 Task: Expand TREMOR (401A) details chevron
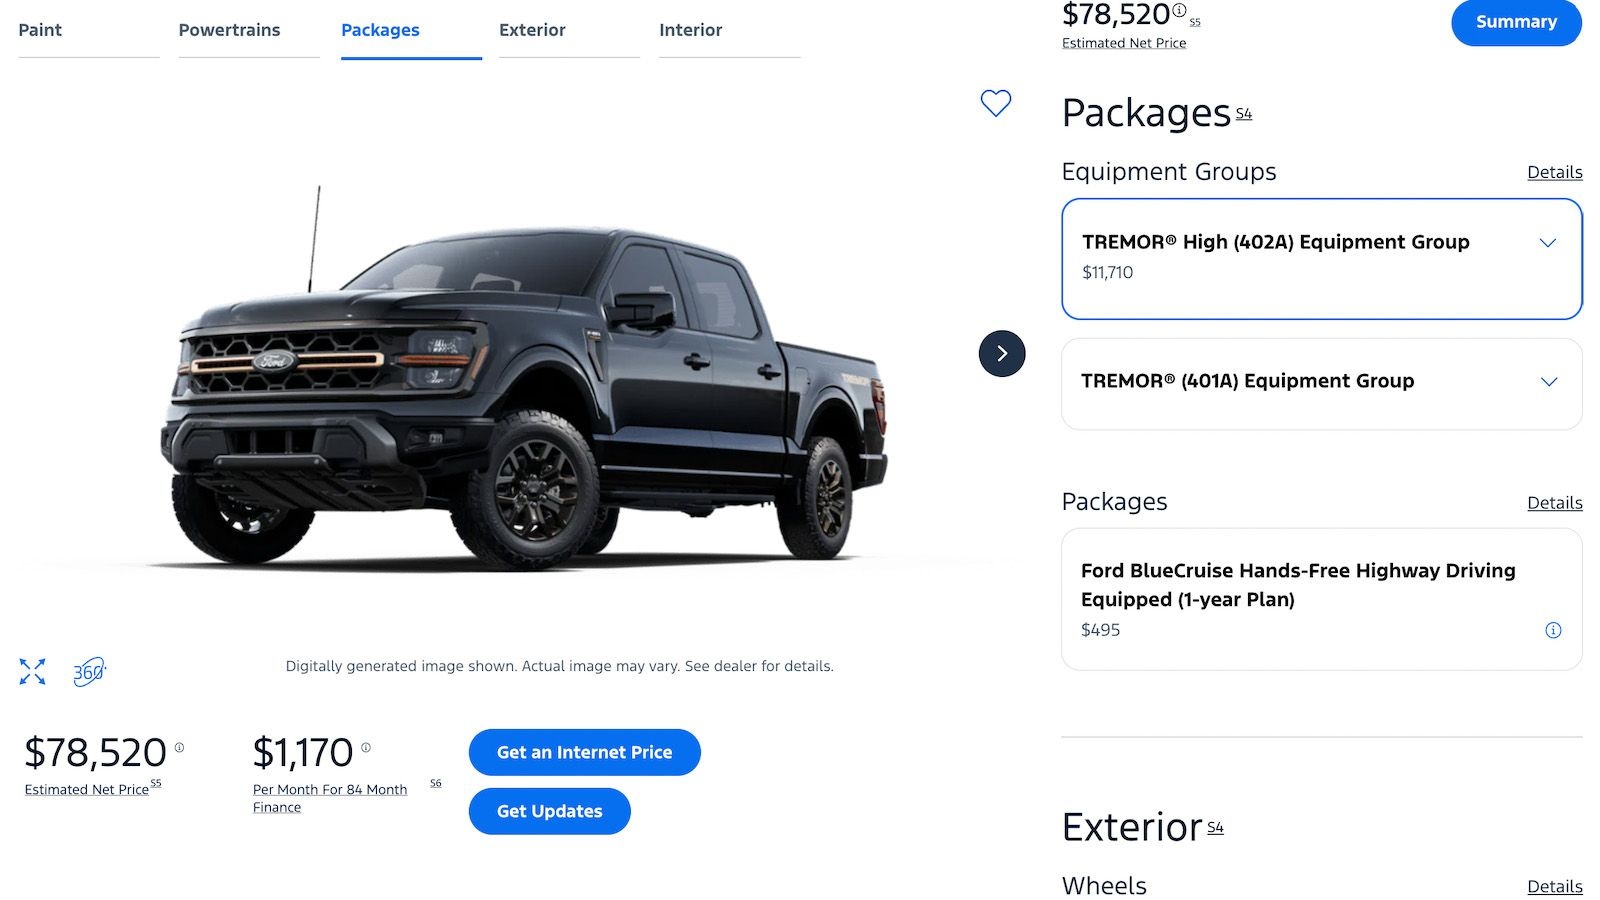tap(1549, 382)
